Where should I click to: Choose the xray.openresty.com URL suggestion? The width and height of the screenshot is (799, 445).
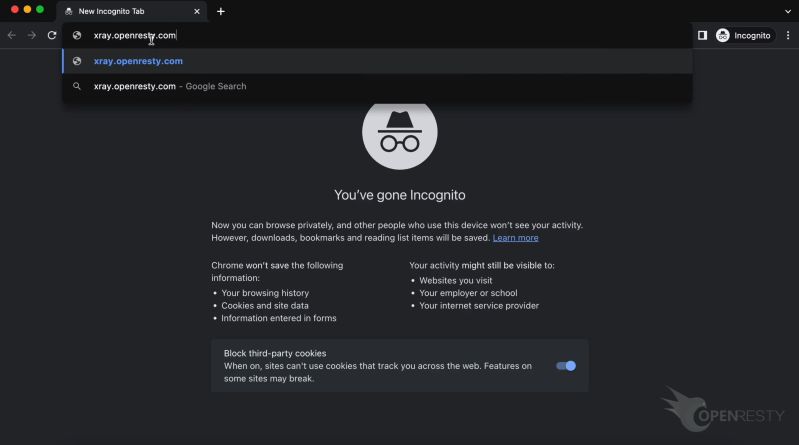point(377,61)
